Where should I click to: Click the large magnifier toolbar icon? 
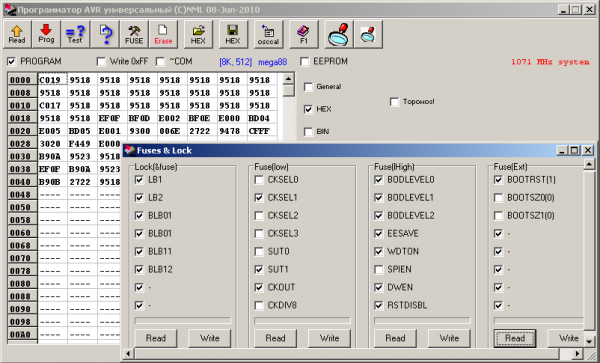click(x=339, y=34)
